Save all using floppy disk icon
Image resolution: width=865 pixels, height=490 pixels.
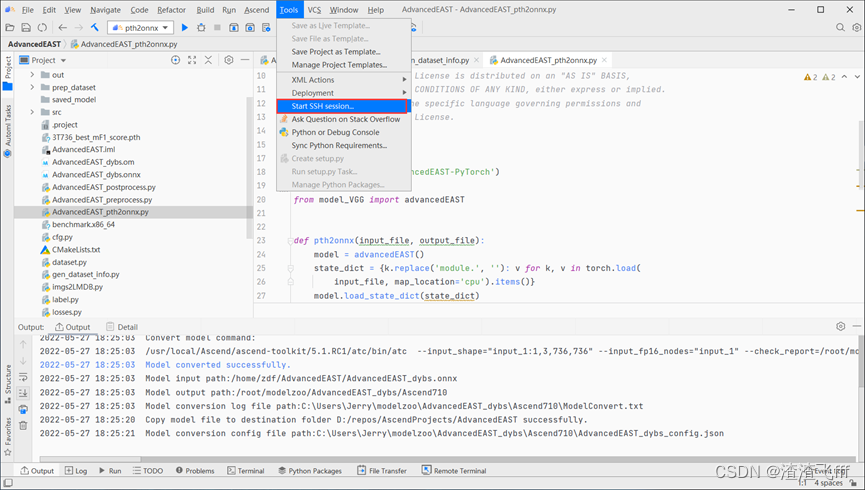point(26,28)
